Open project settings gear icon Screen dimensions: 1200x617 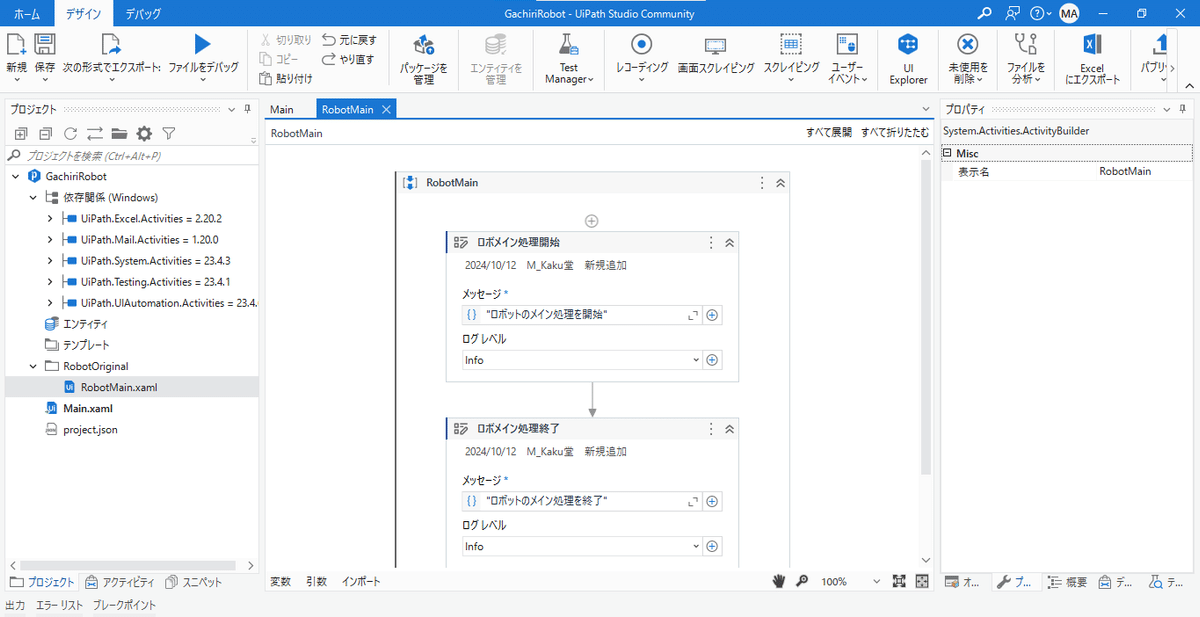(x=144, y=133)
